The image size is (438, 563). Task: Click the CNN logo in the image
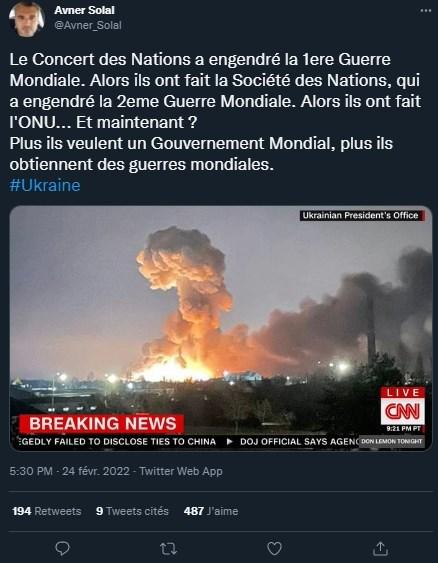click(402, 411)
